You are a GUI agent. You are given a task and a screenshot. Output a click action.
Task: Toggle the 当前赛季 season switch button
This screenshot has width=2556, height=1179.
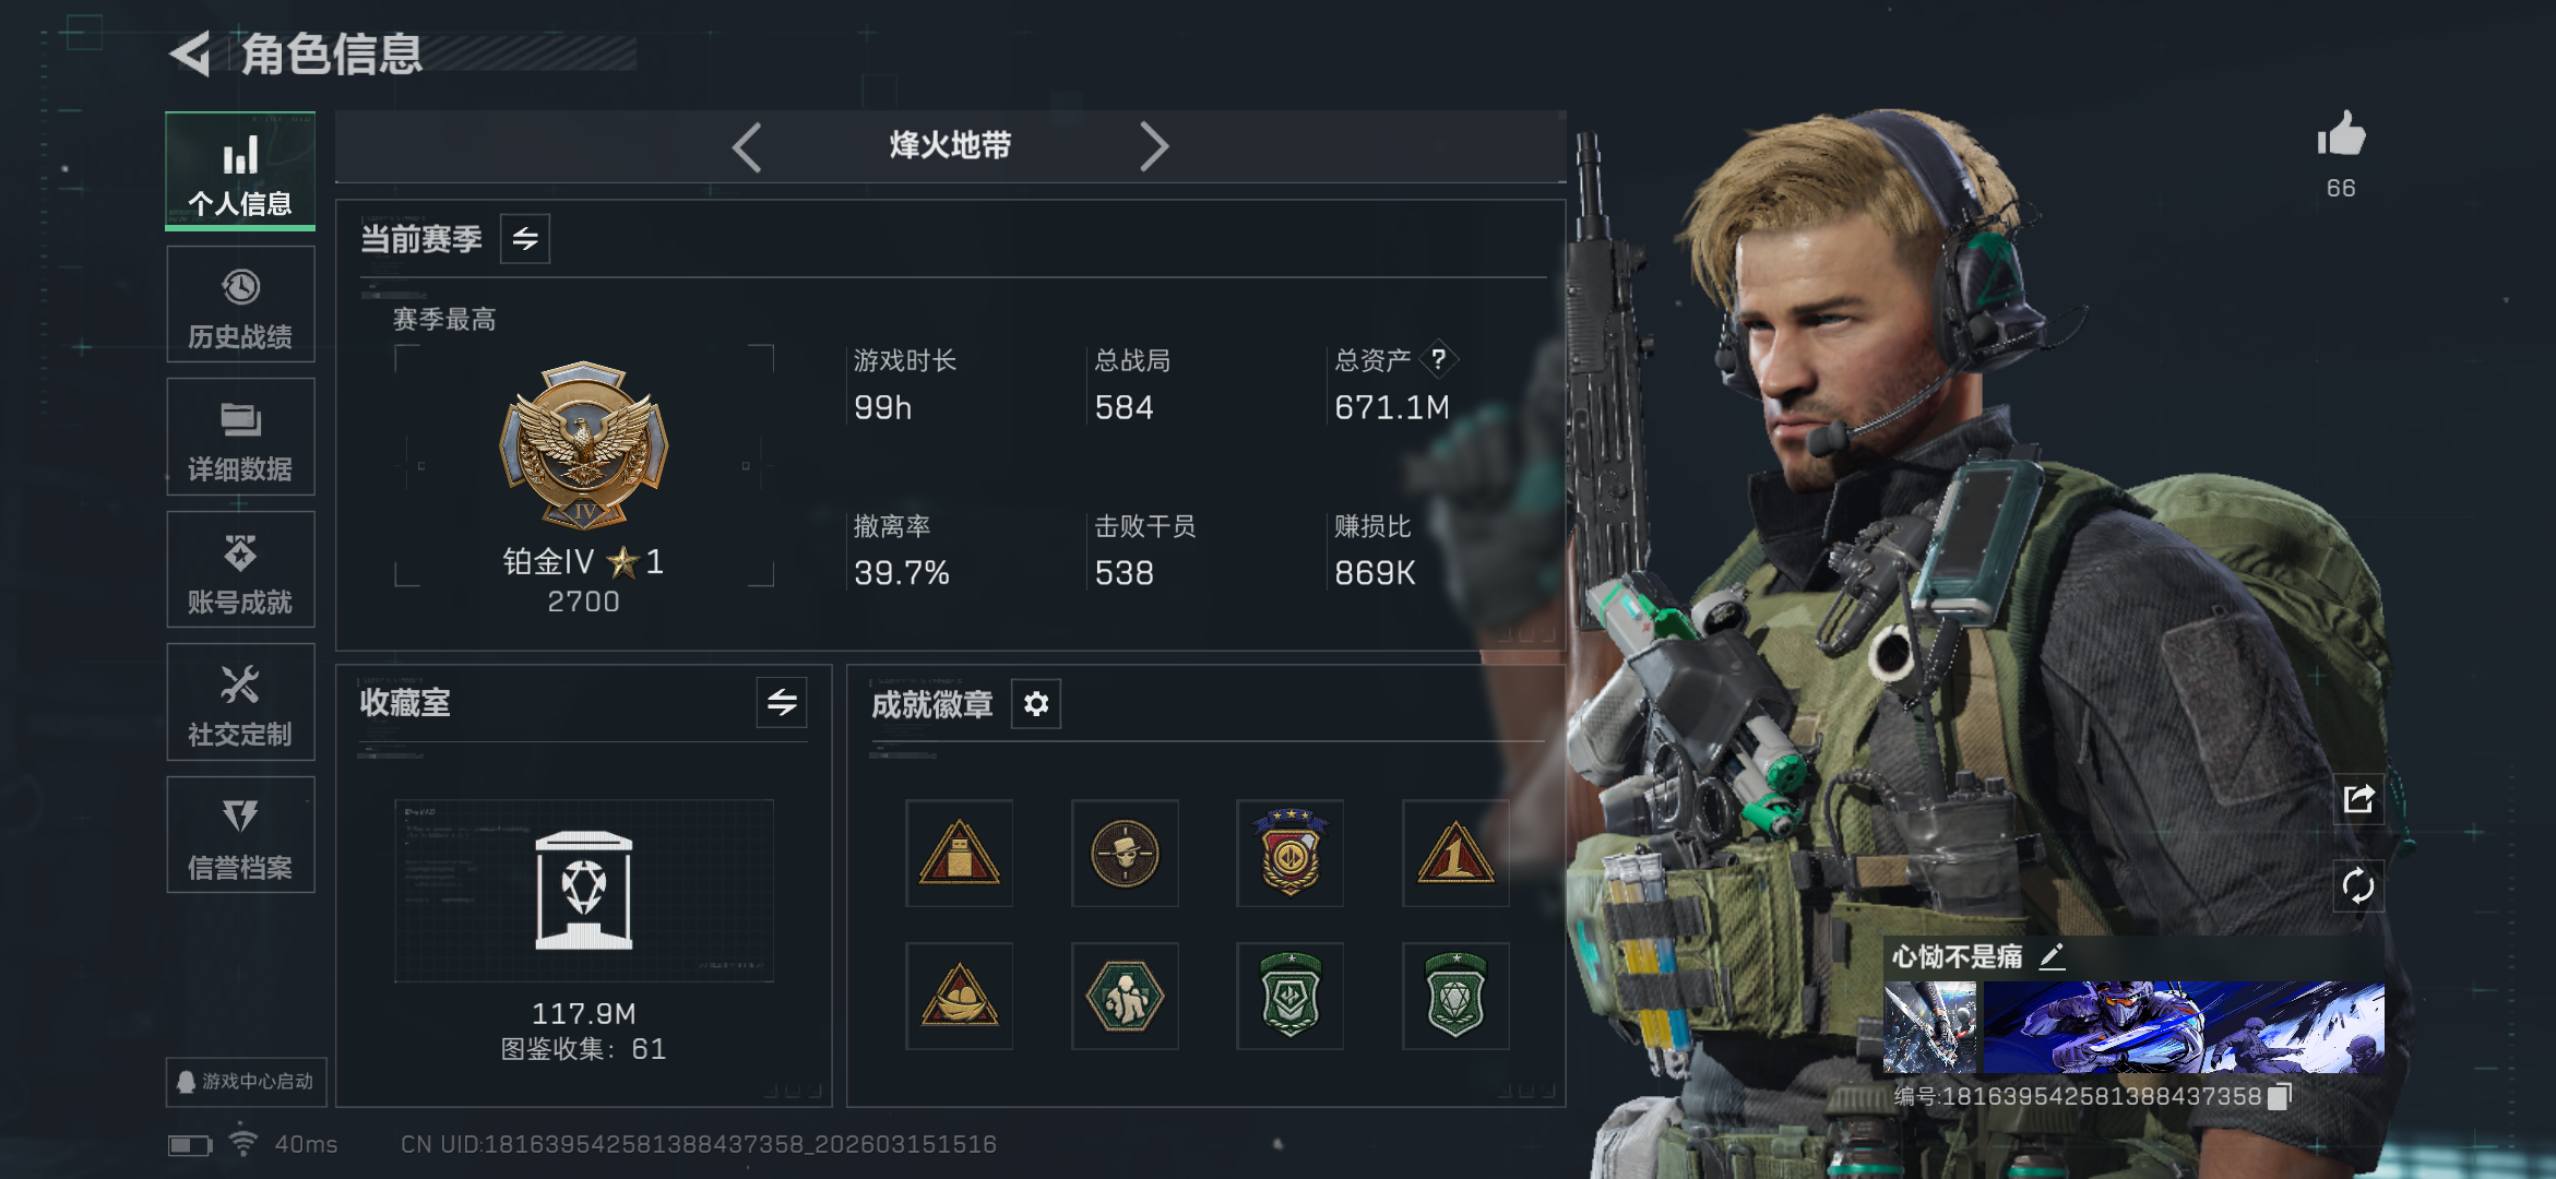tap(525, 239)
